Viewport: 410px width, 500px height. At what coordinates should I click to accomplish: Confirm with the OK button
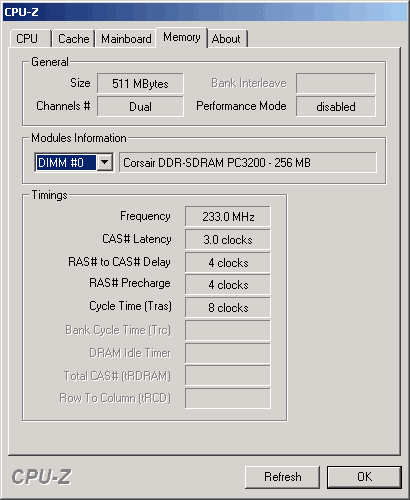tap(364, 477)
